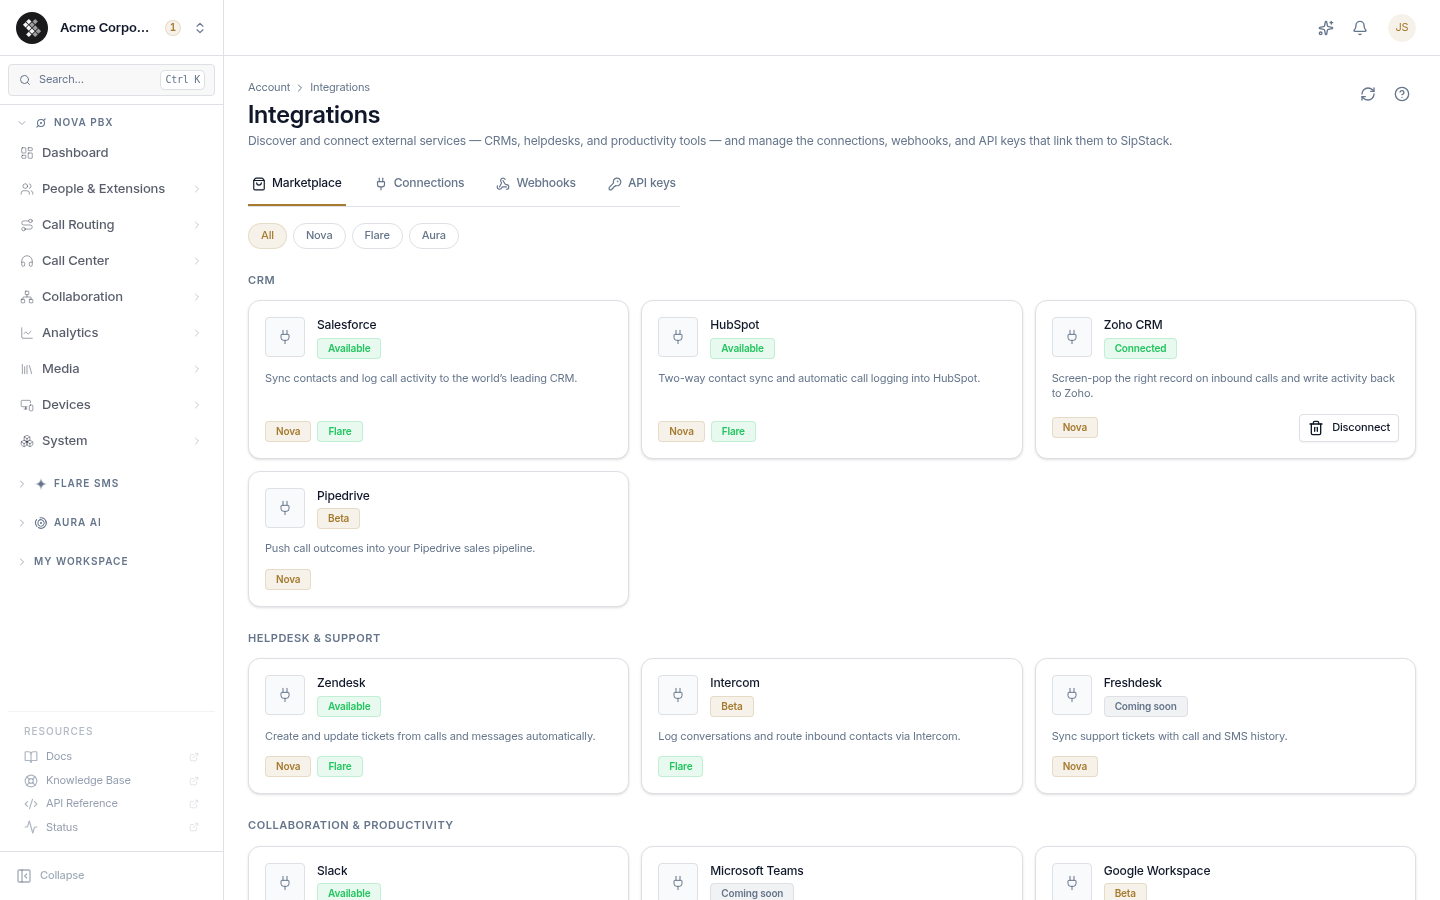This screenshot has height=900, width=1440.
Task: Go to Account in the breadcrumb
Action: coord(269,88)
